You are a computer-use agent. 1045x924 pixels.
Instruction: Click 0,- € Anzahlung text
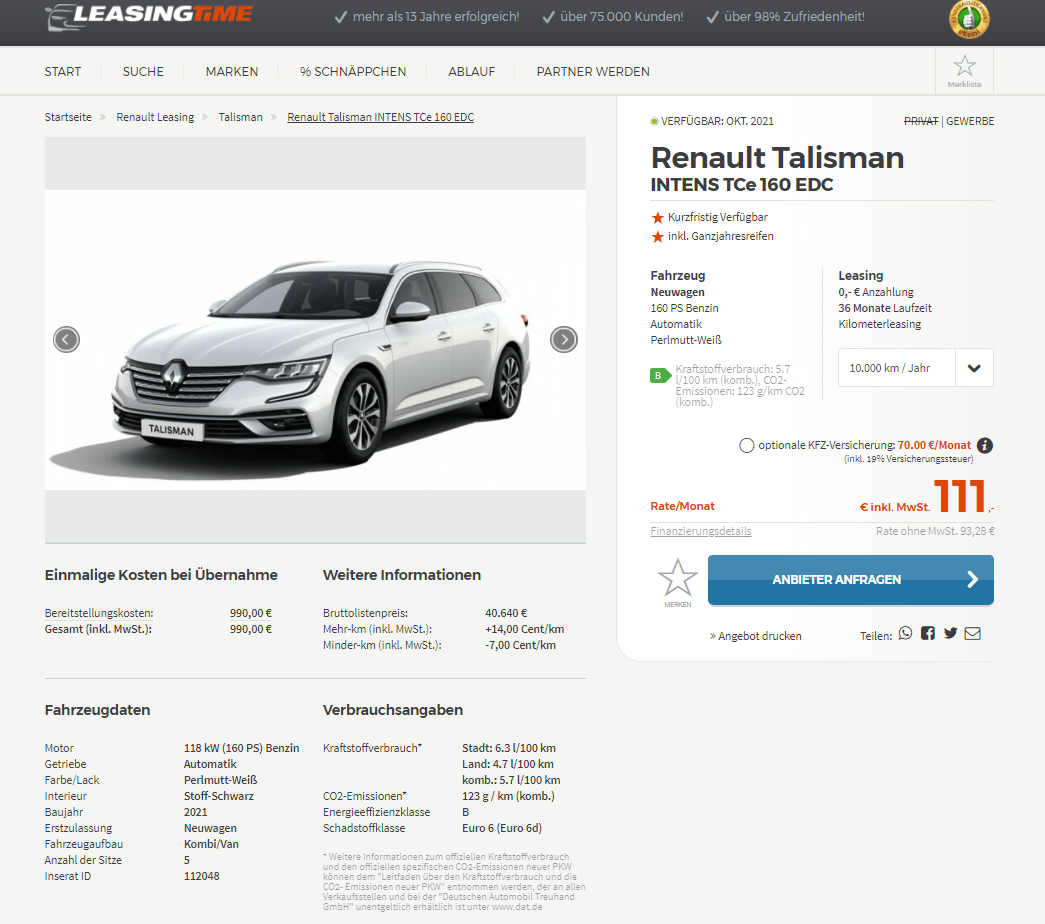coord(876,292)
